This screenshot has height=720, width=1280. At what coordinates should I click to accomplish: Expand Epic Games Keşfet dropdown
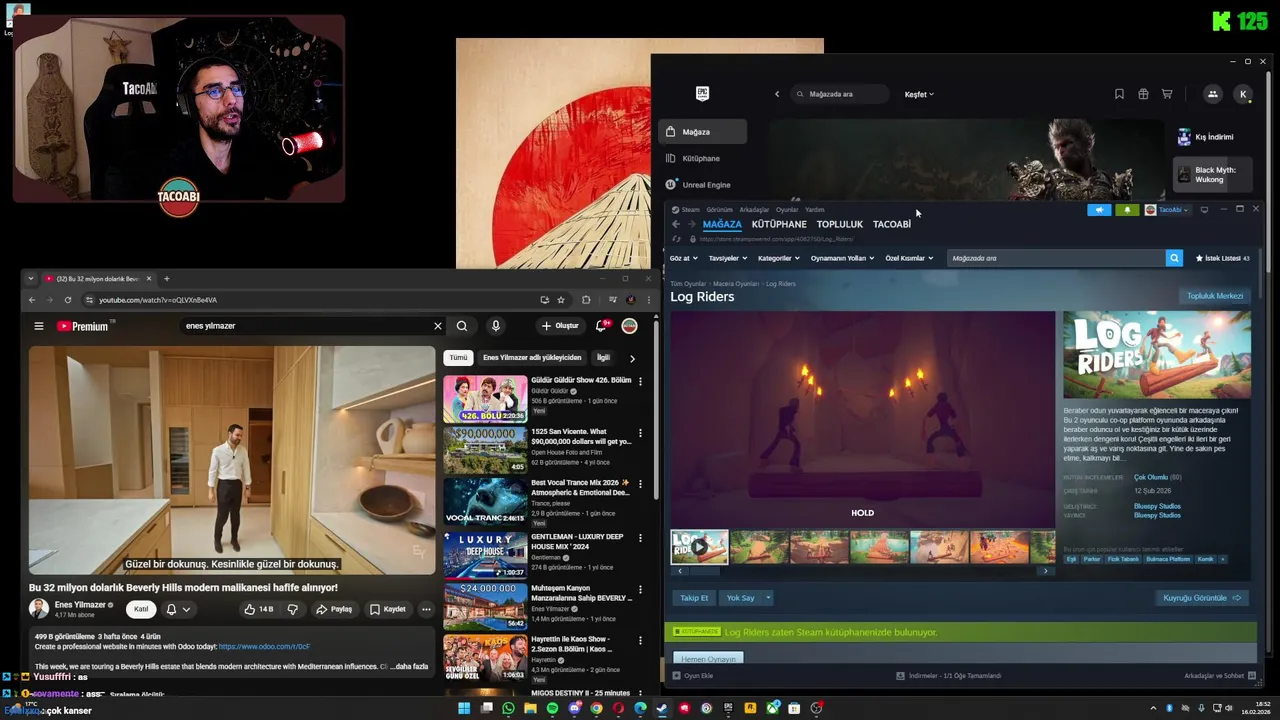tap(919, 94)
